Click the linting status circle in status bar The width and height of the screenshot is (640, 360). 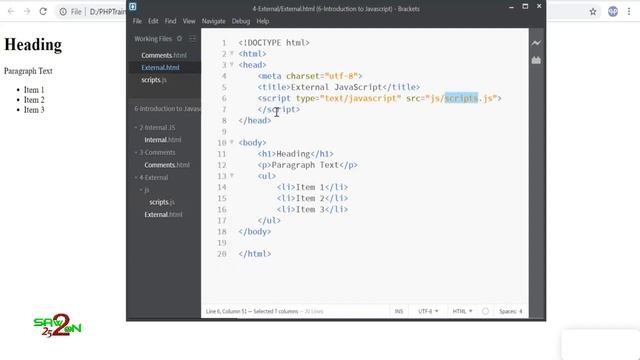click(485, 311)
